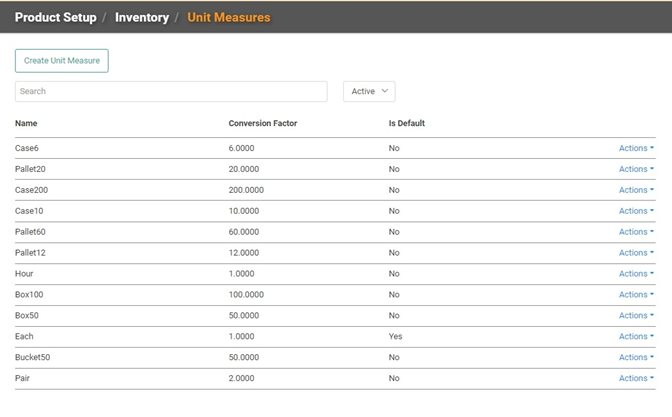This screenshot has height=417, width=672.
Task: Open Actions dropdown for Pair row
Action: pos(636,378)
